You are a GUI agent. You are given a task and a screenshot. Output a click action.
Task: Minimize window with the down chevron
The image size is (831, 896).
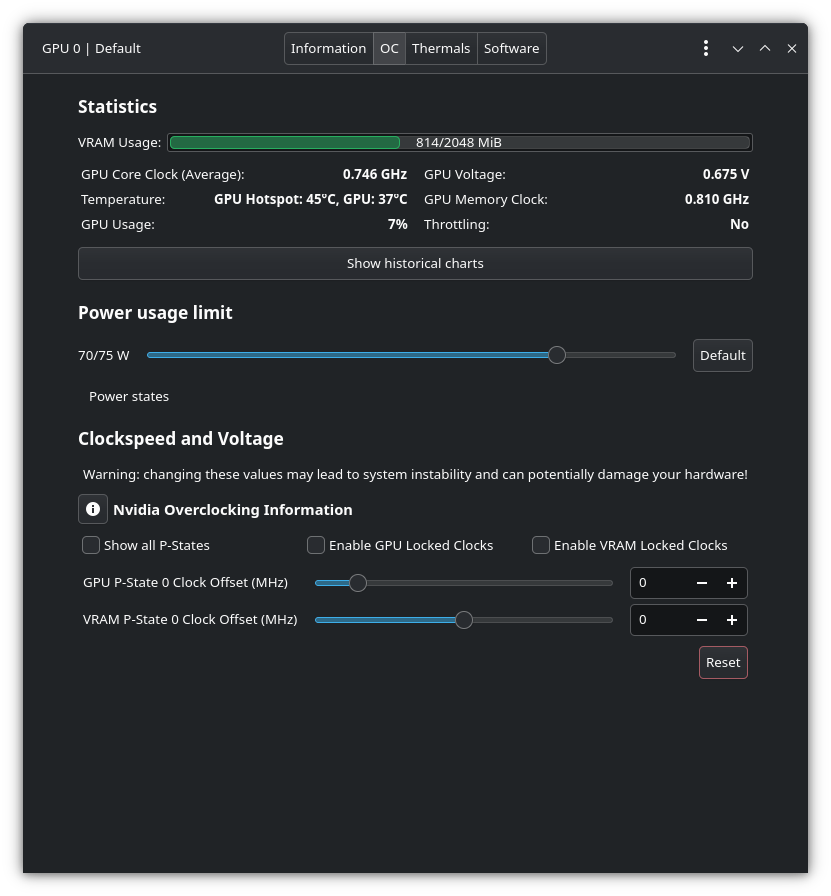(738, 48)
